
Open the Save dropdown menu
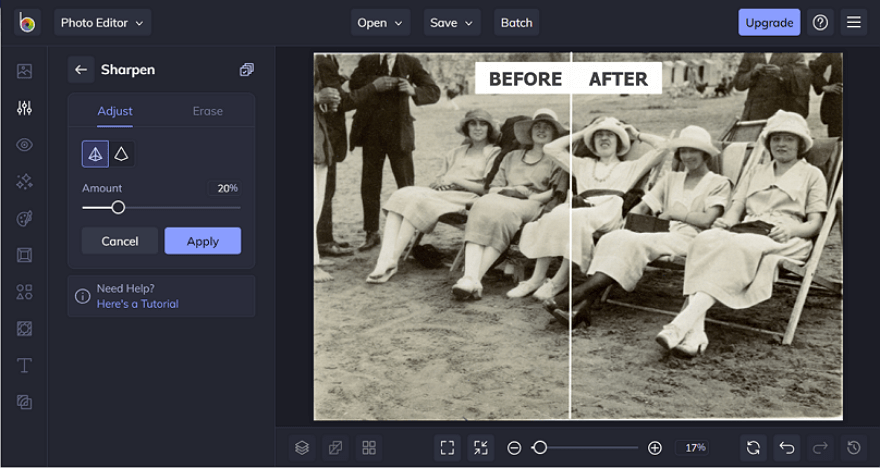tap(452, 22)
